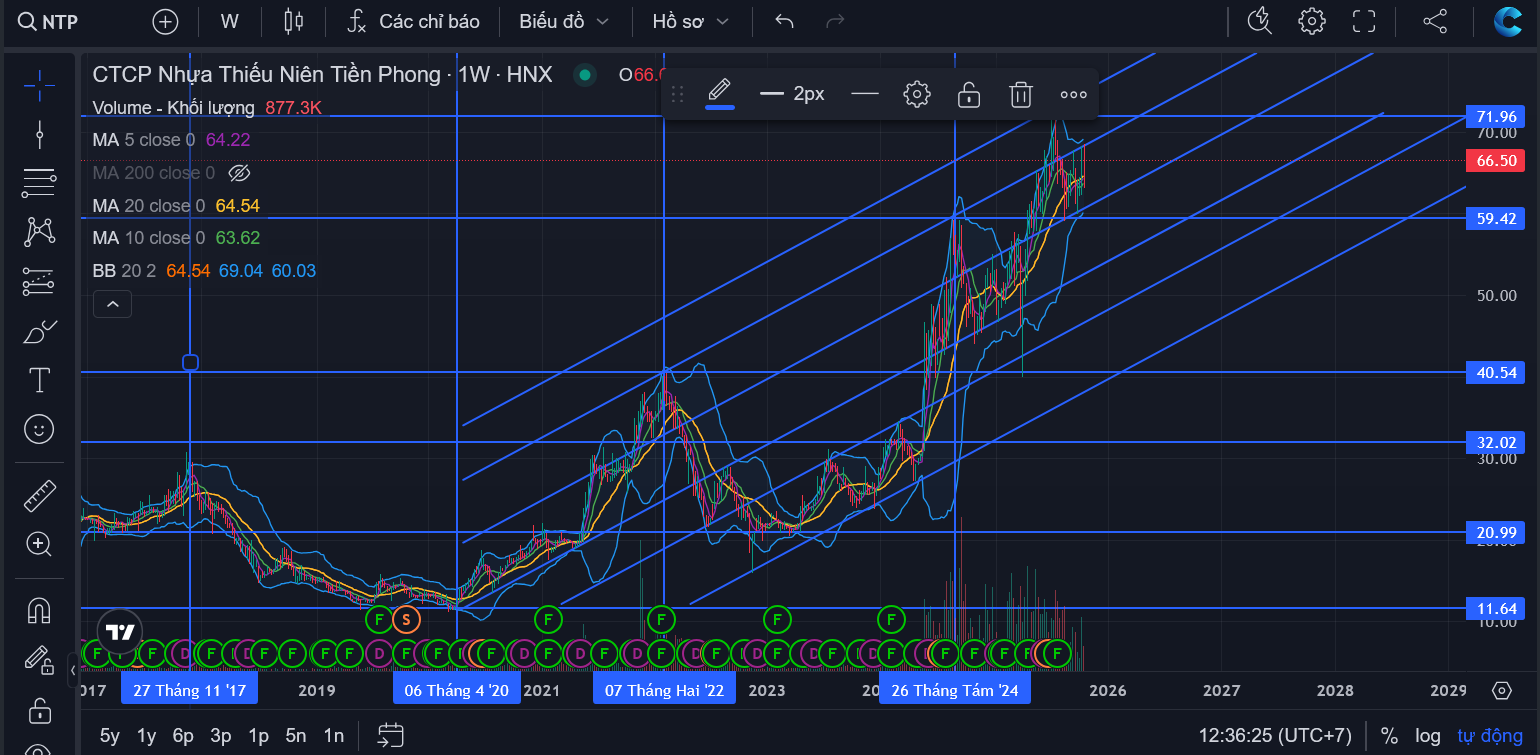Open the W interval dropdown
1540x755 pixels.
[230, 21]
